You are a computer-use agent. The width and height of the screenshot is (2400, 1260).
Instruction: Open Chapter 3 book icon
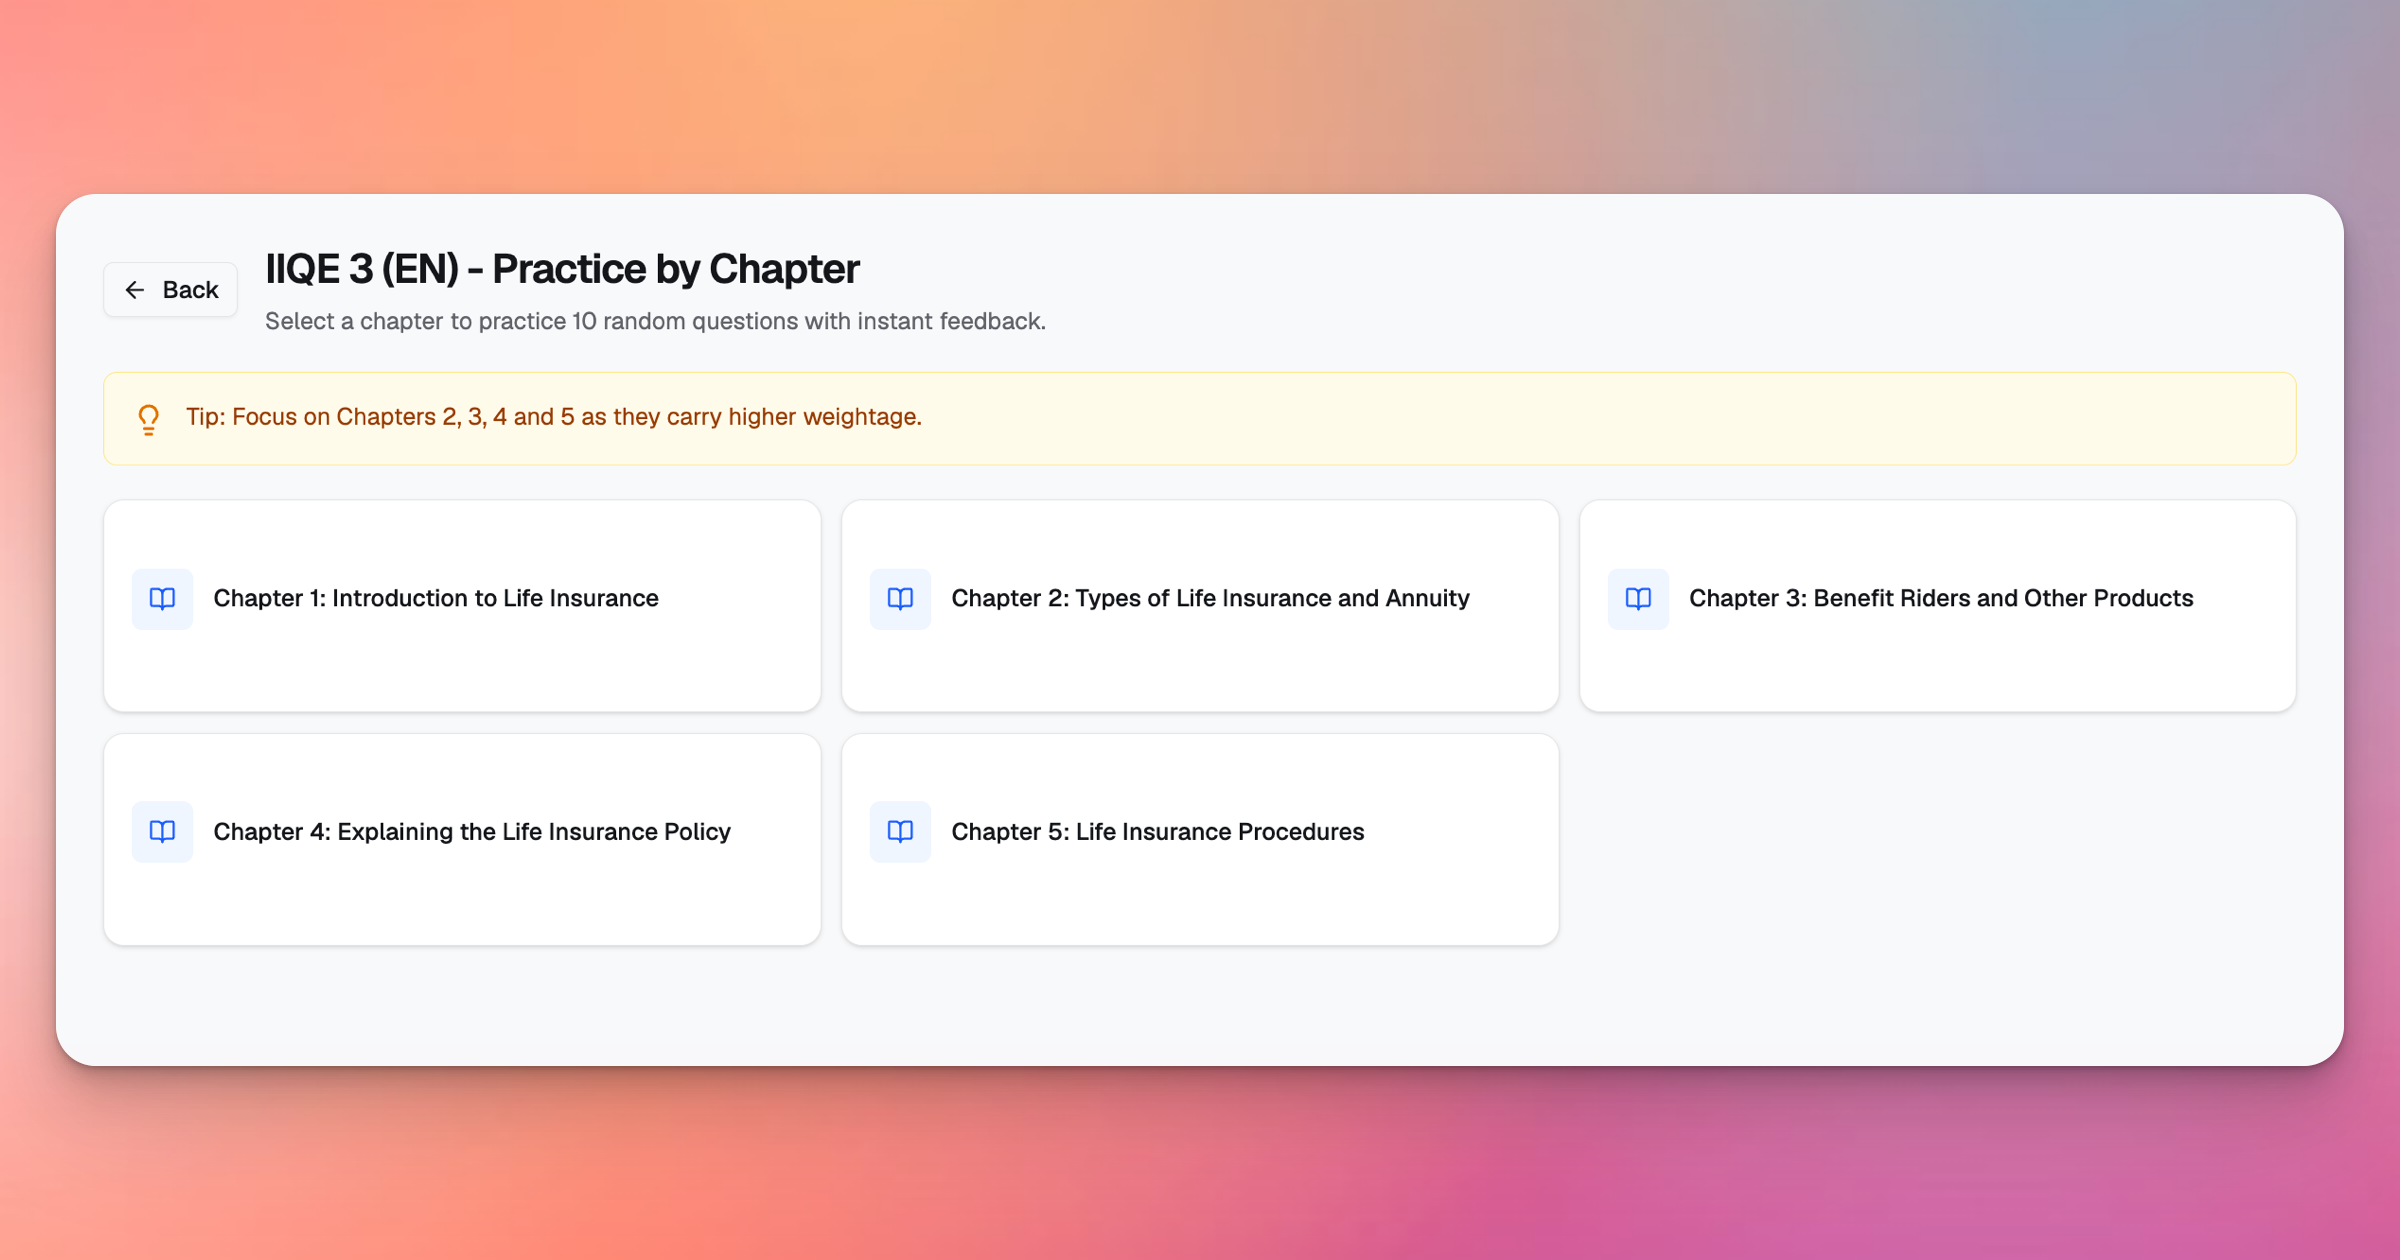[1638, 598]
